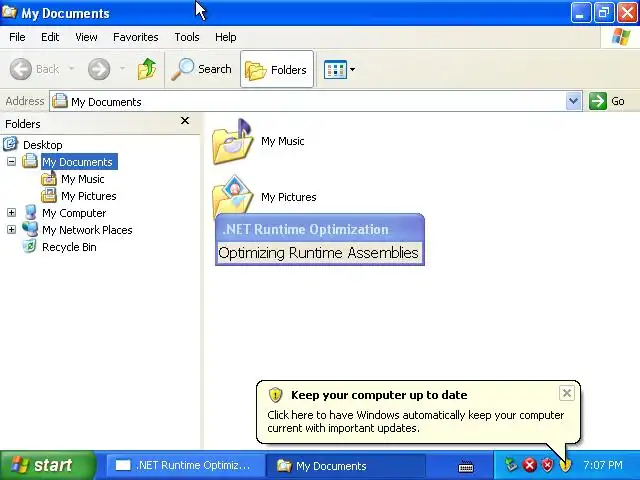Expand the Address bar dropdown
This screenshot has height=480, width=640.
[573, 101]
